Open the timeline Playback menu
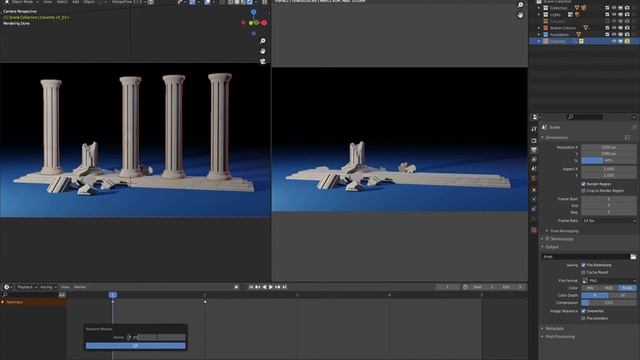This screenshot has height=360, width=640. tap(27, 287)
